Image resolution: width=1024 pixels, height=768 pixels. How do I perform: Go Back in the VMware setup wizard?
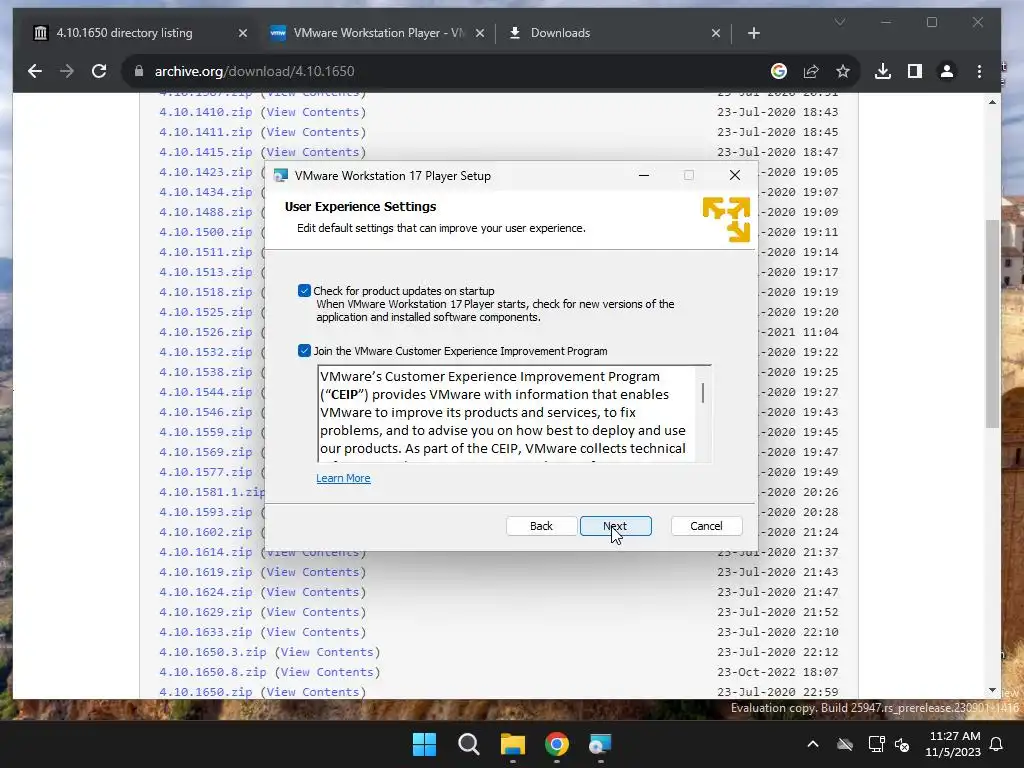click(541, 526)
